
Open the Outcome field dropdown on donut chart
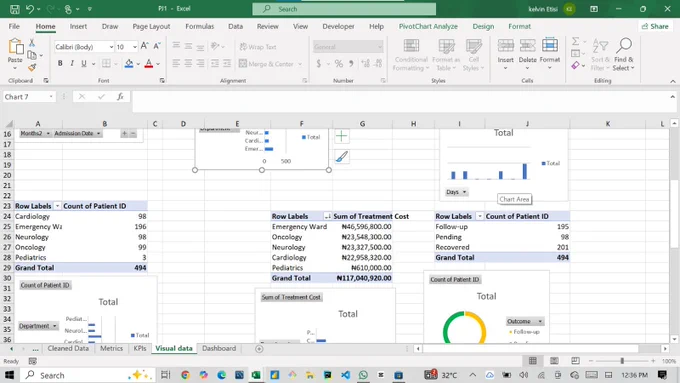(525, 321)
